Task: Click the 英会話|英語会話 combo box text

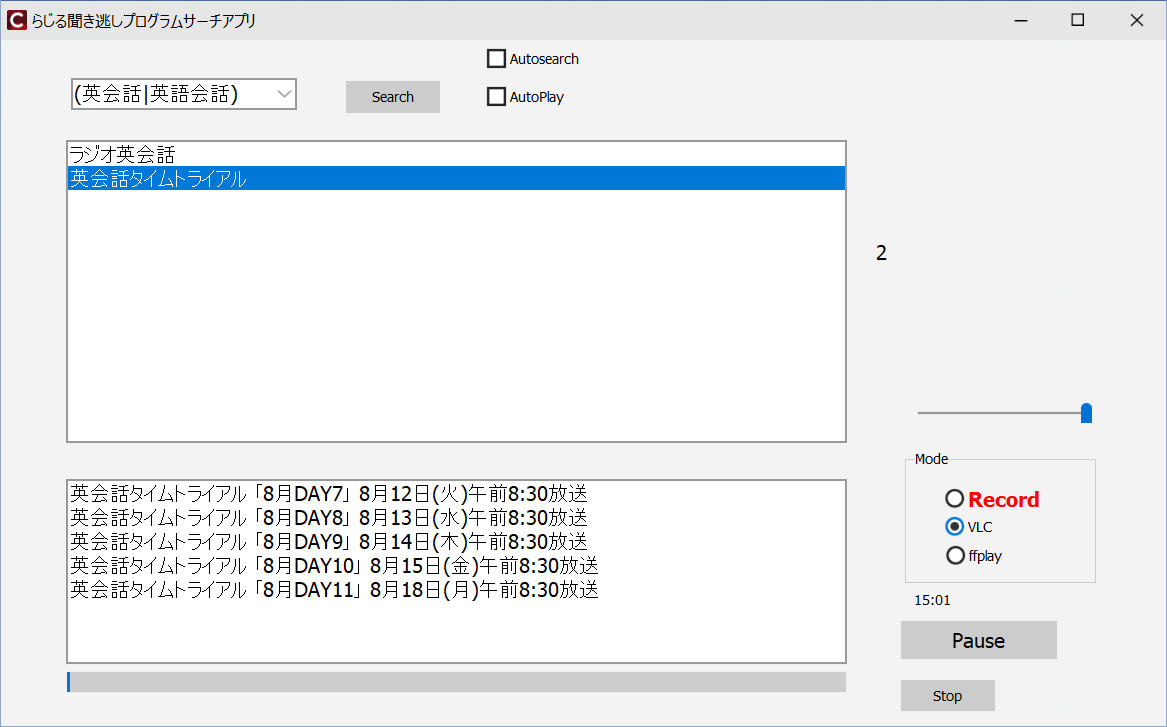Action: pos(160,94)
